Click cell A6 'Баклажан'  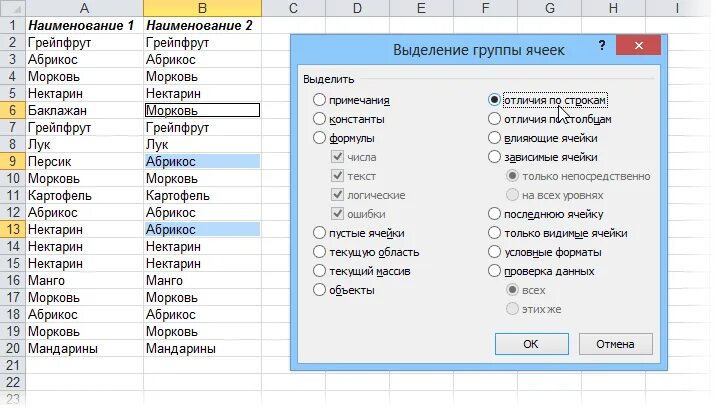tap(84, 110)
